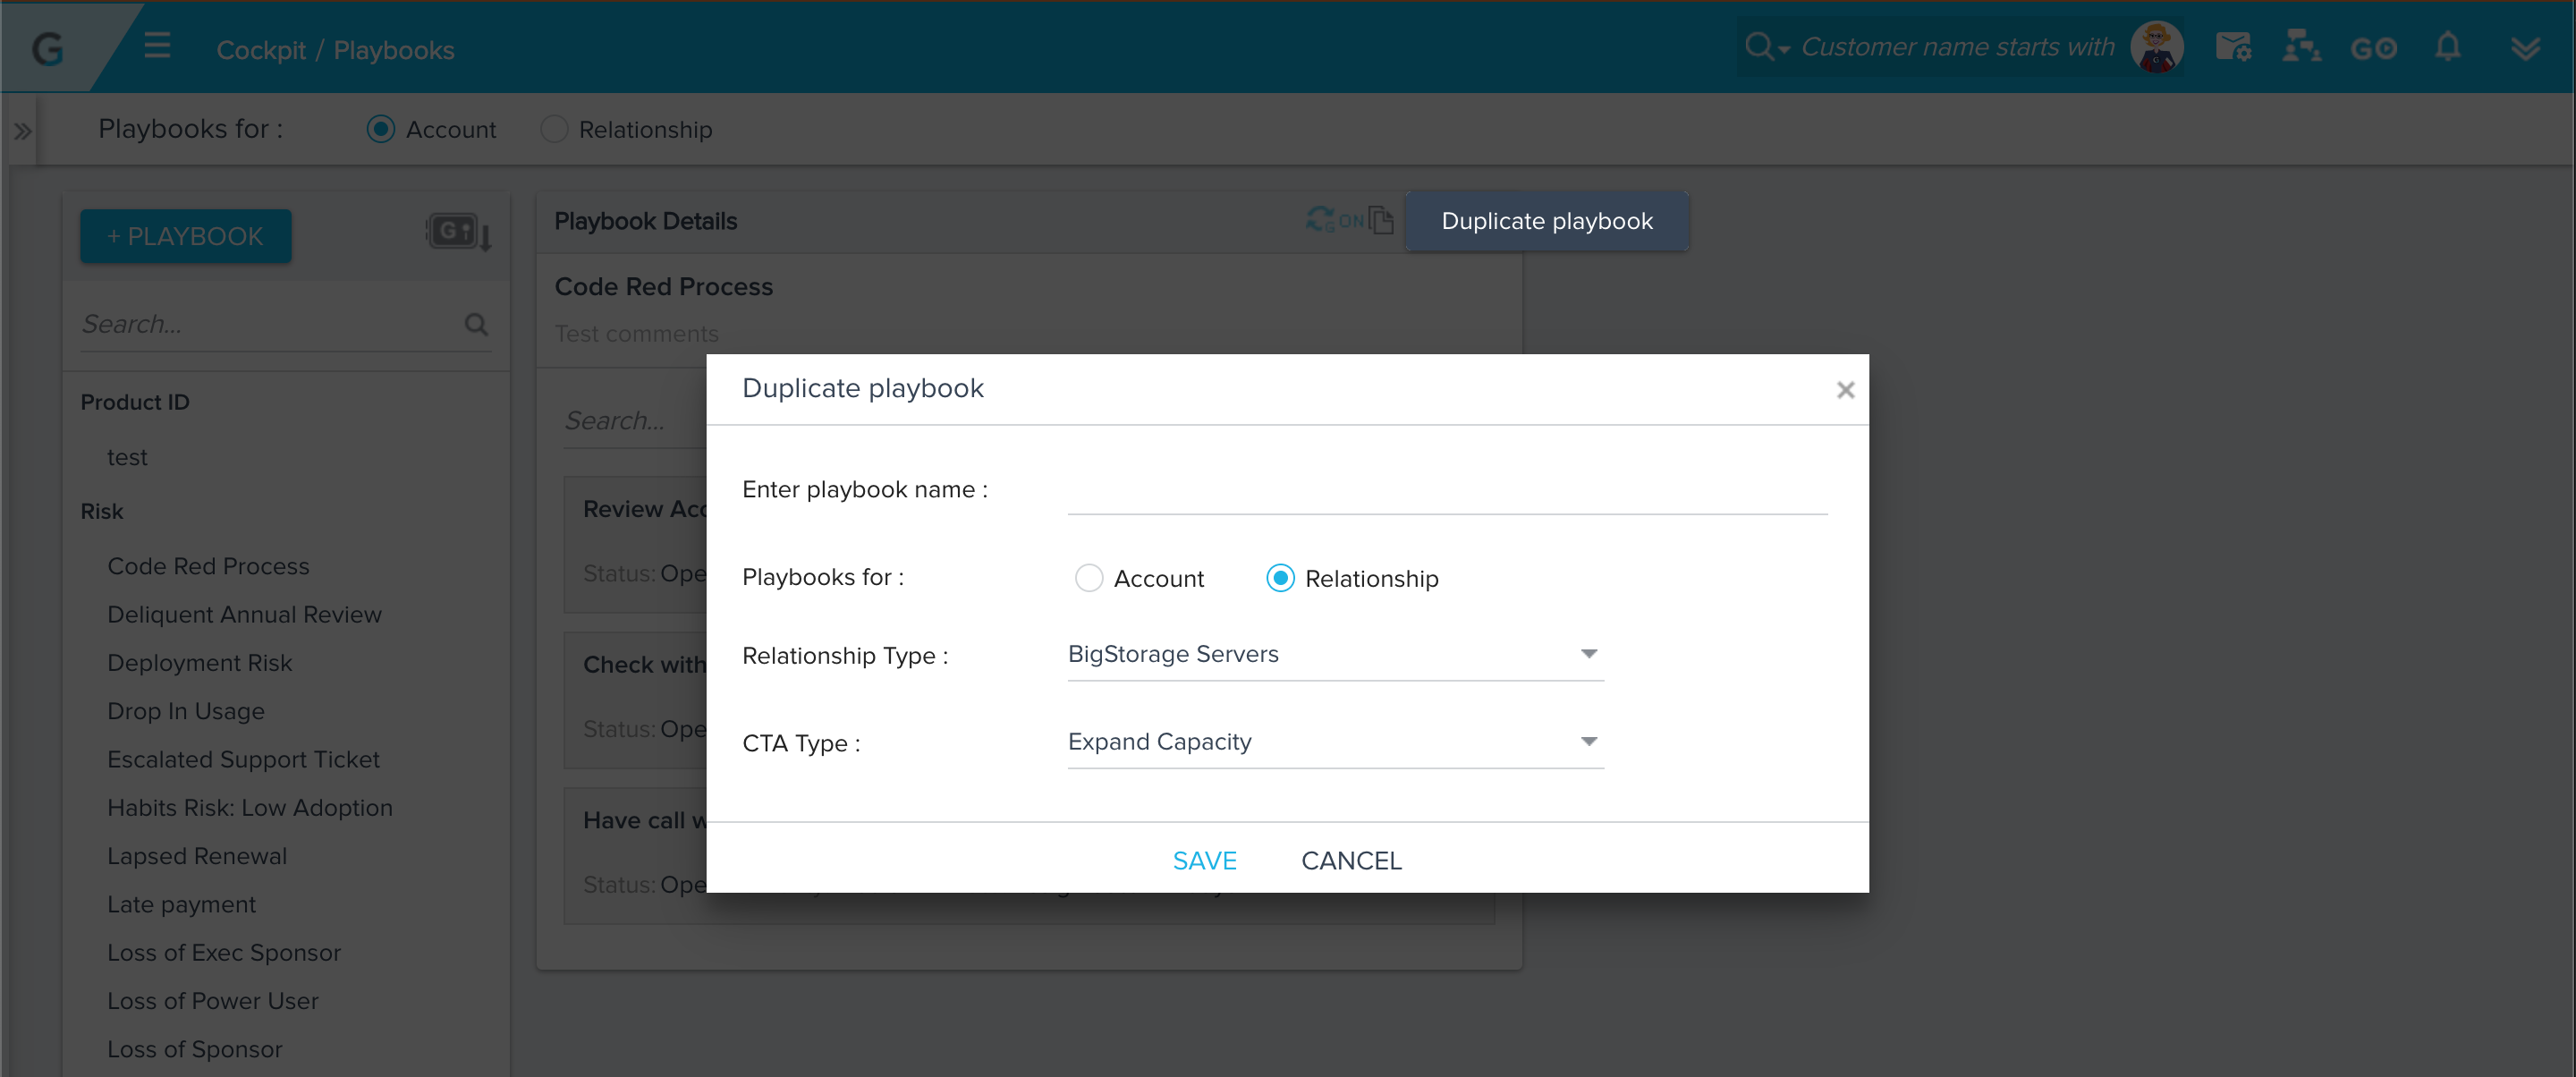
Task: Select the Loss of Power User playbook
Action: [212, 1000]
